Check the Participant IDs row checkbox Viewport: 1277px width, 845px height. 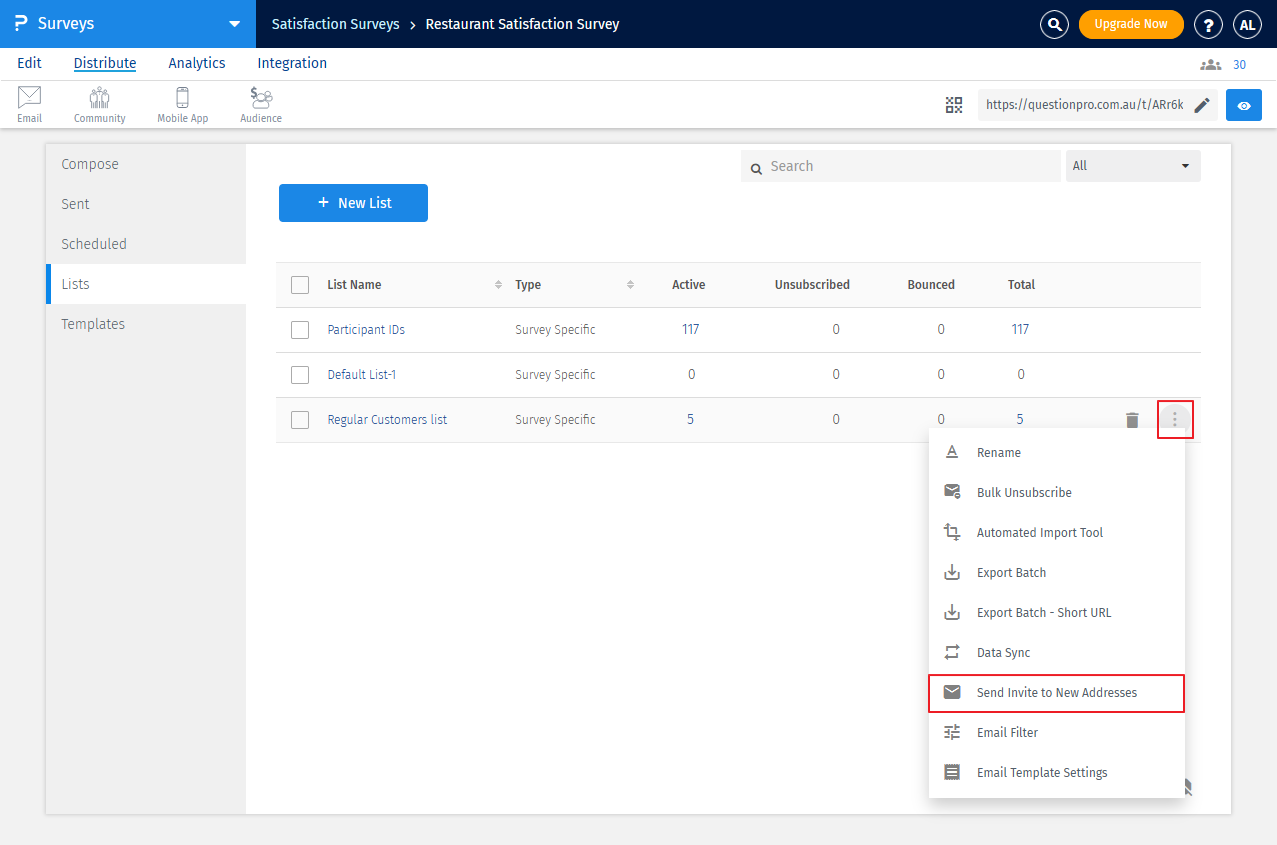300,330
